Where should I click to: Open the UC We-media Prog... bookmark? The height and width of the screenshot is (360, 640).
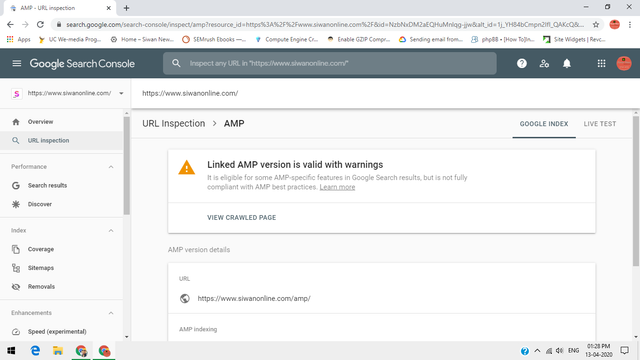point(70,39)
